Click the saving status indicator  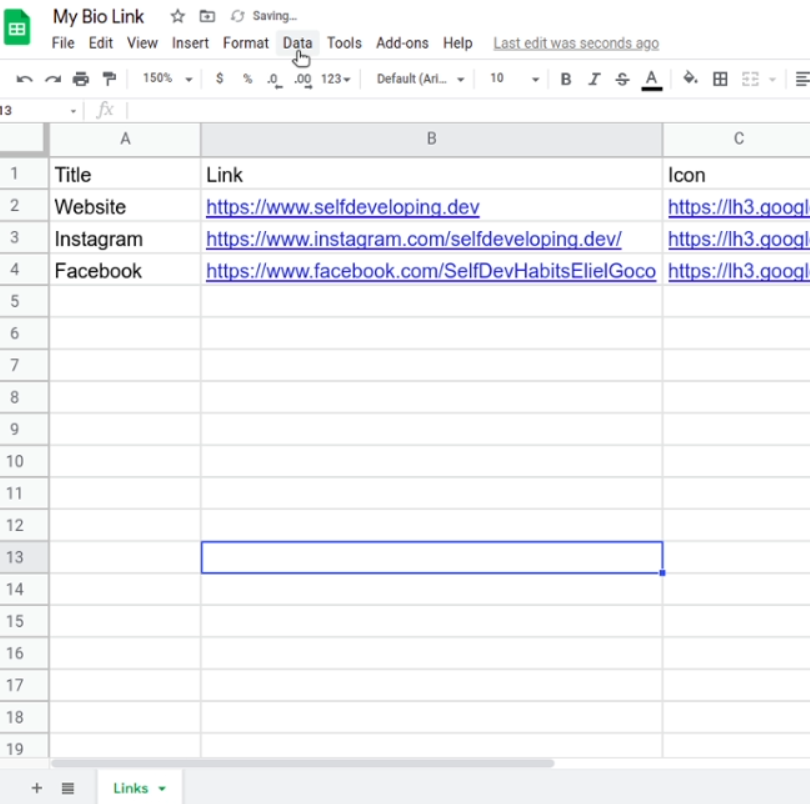tap(264, 16)
